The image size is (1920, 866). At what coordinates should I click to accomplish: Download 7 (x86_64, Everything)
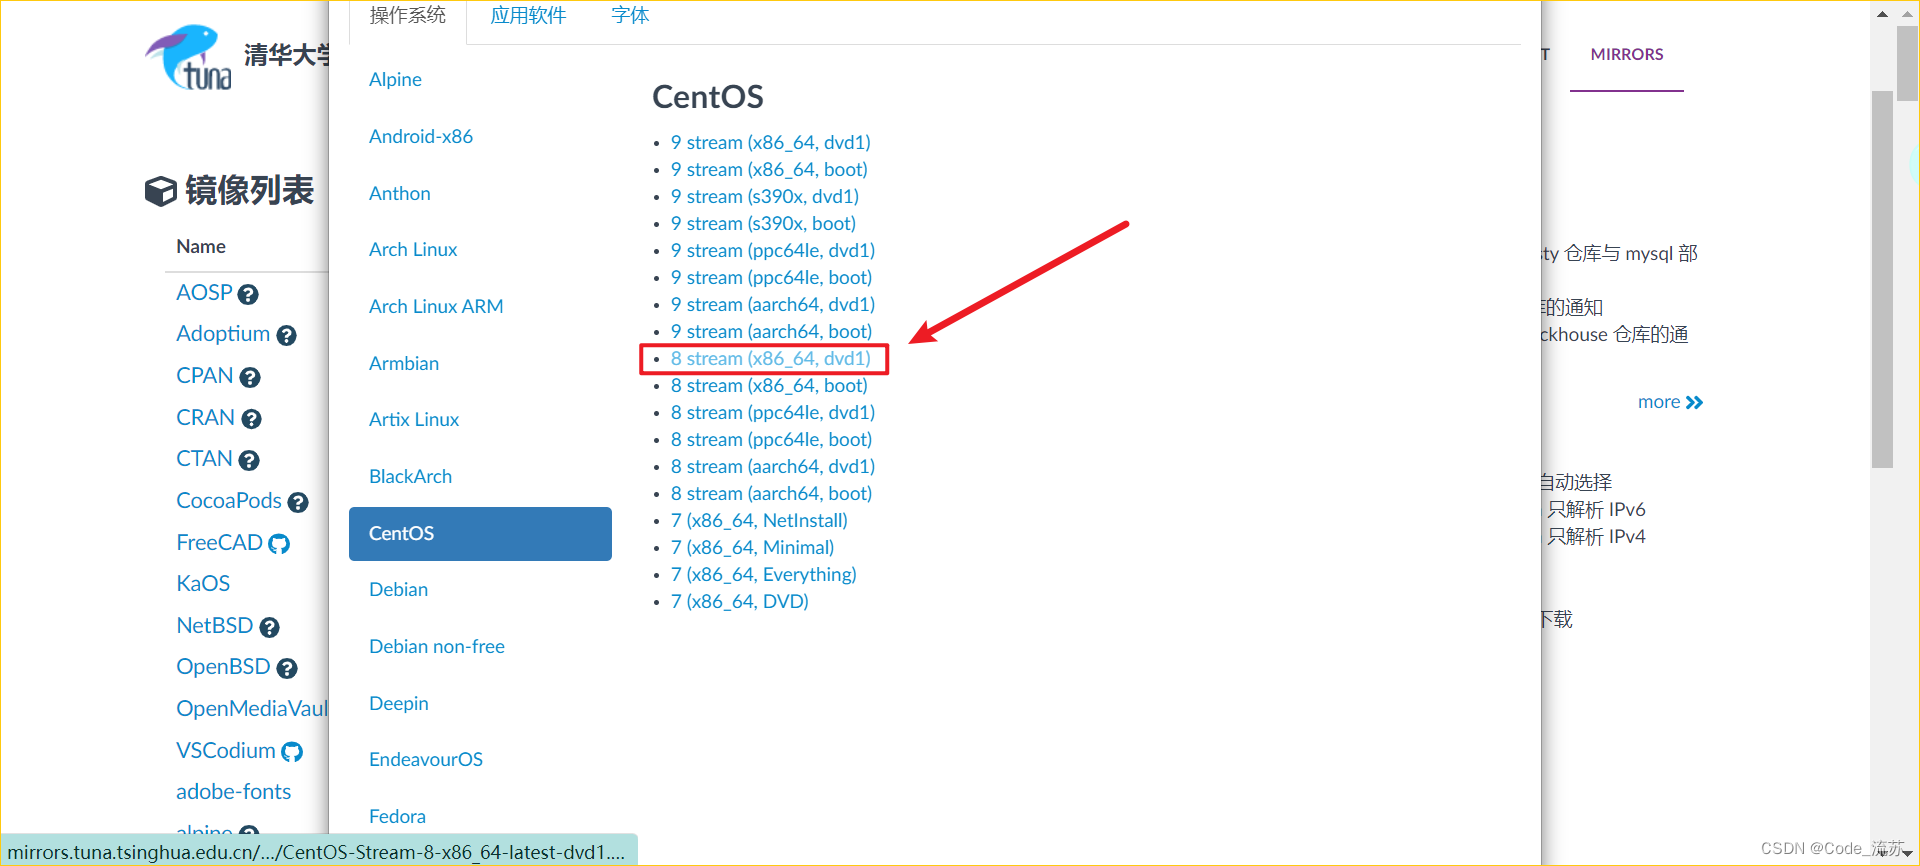click(764, 575)
